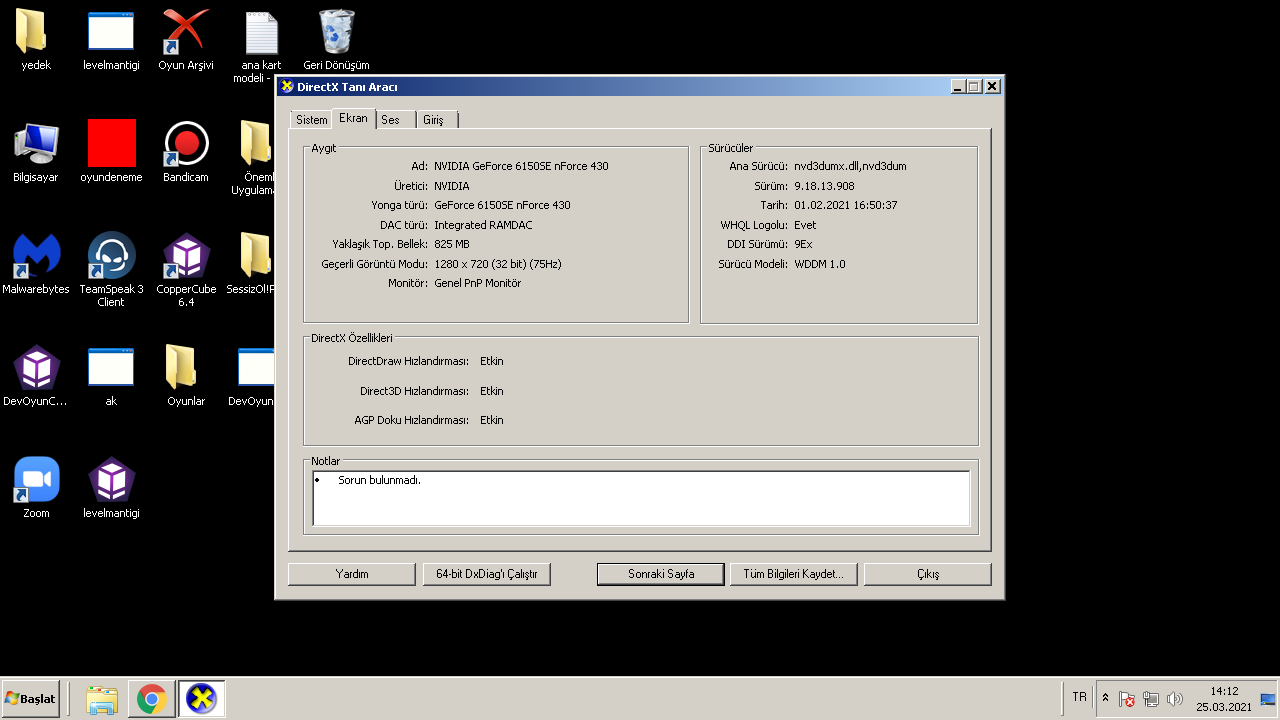Exit using the Çıkış button
This screenshot has height=720, width=1280.
927,574
